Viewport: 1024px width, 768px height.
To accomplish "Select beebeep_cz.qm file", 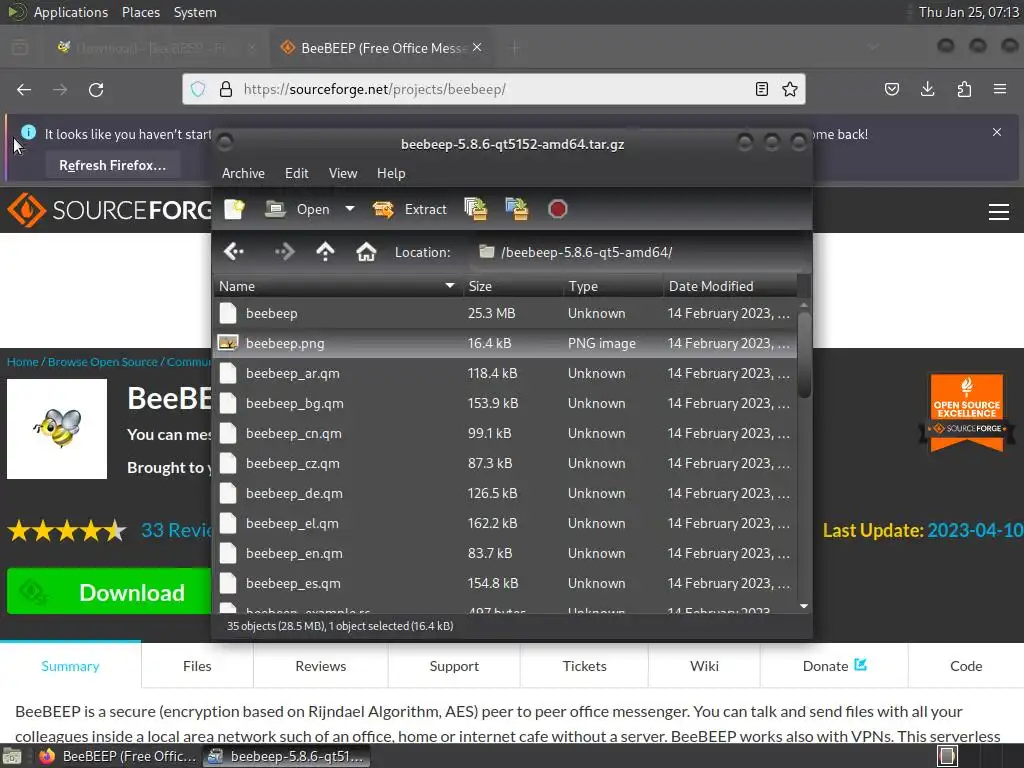I will tap(505, 464).
